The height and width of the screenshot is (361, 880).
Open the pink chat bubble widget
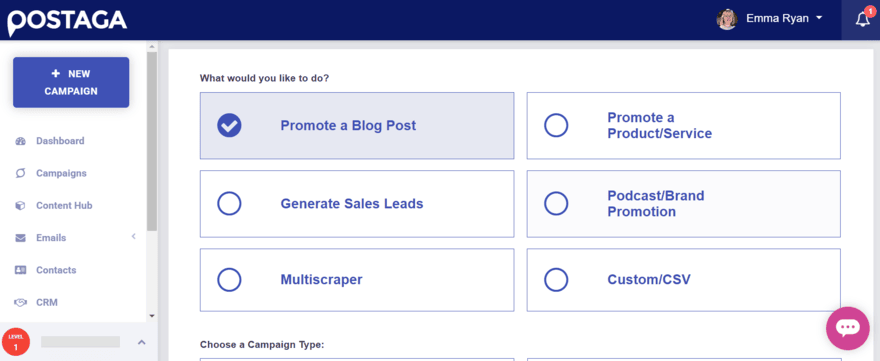point(847,328)
